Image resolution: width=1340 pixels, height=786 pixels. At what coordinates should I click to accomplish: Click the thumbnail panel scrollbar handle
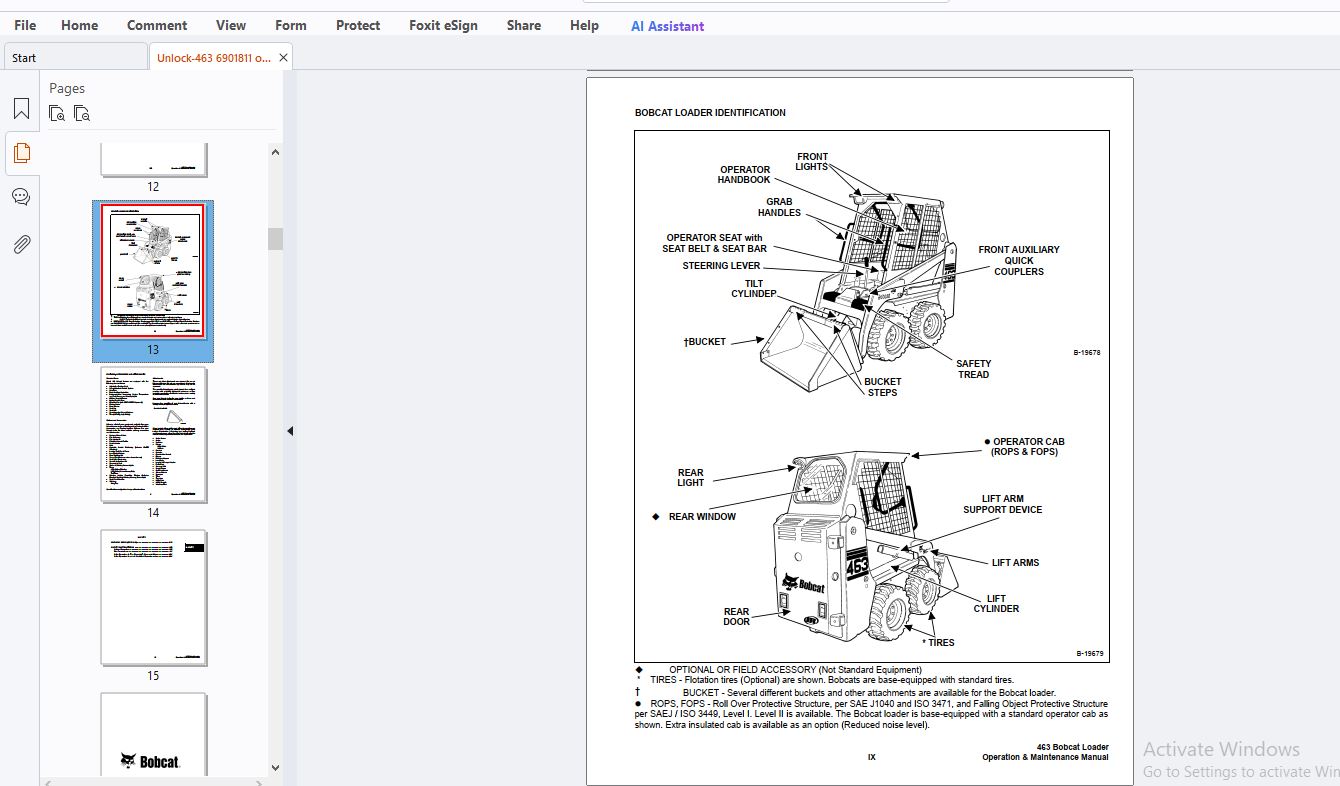coord(275,238)
